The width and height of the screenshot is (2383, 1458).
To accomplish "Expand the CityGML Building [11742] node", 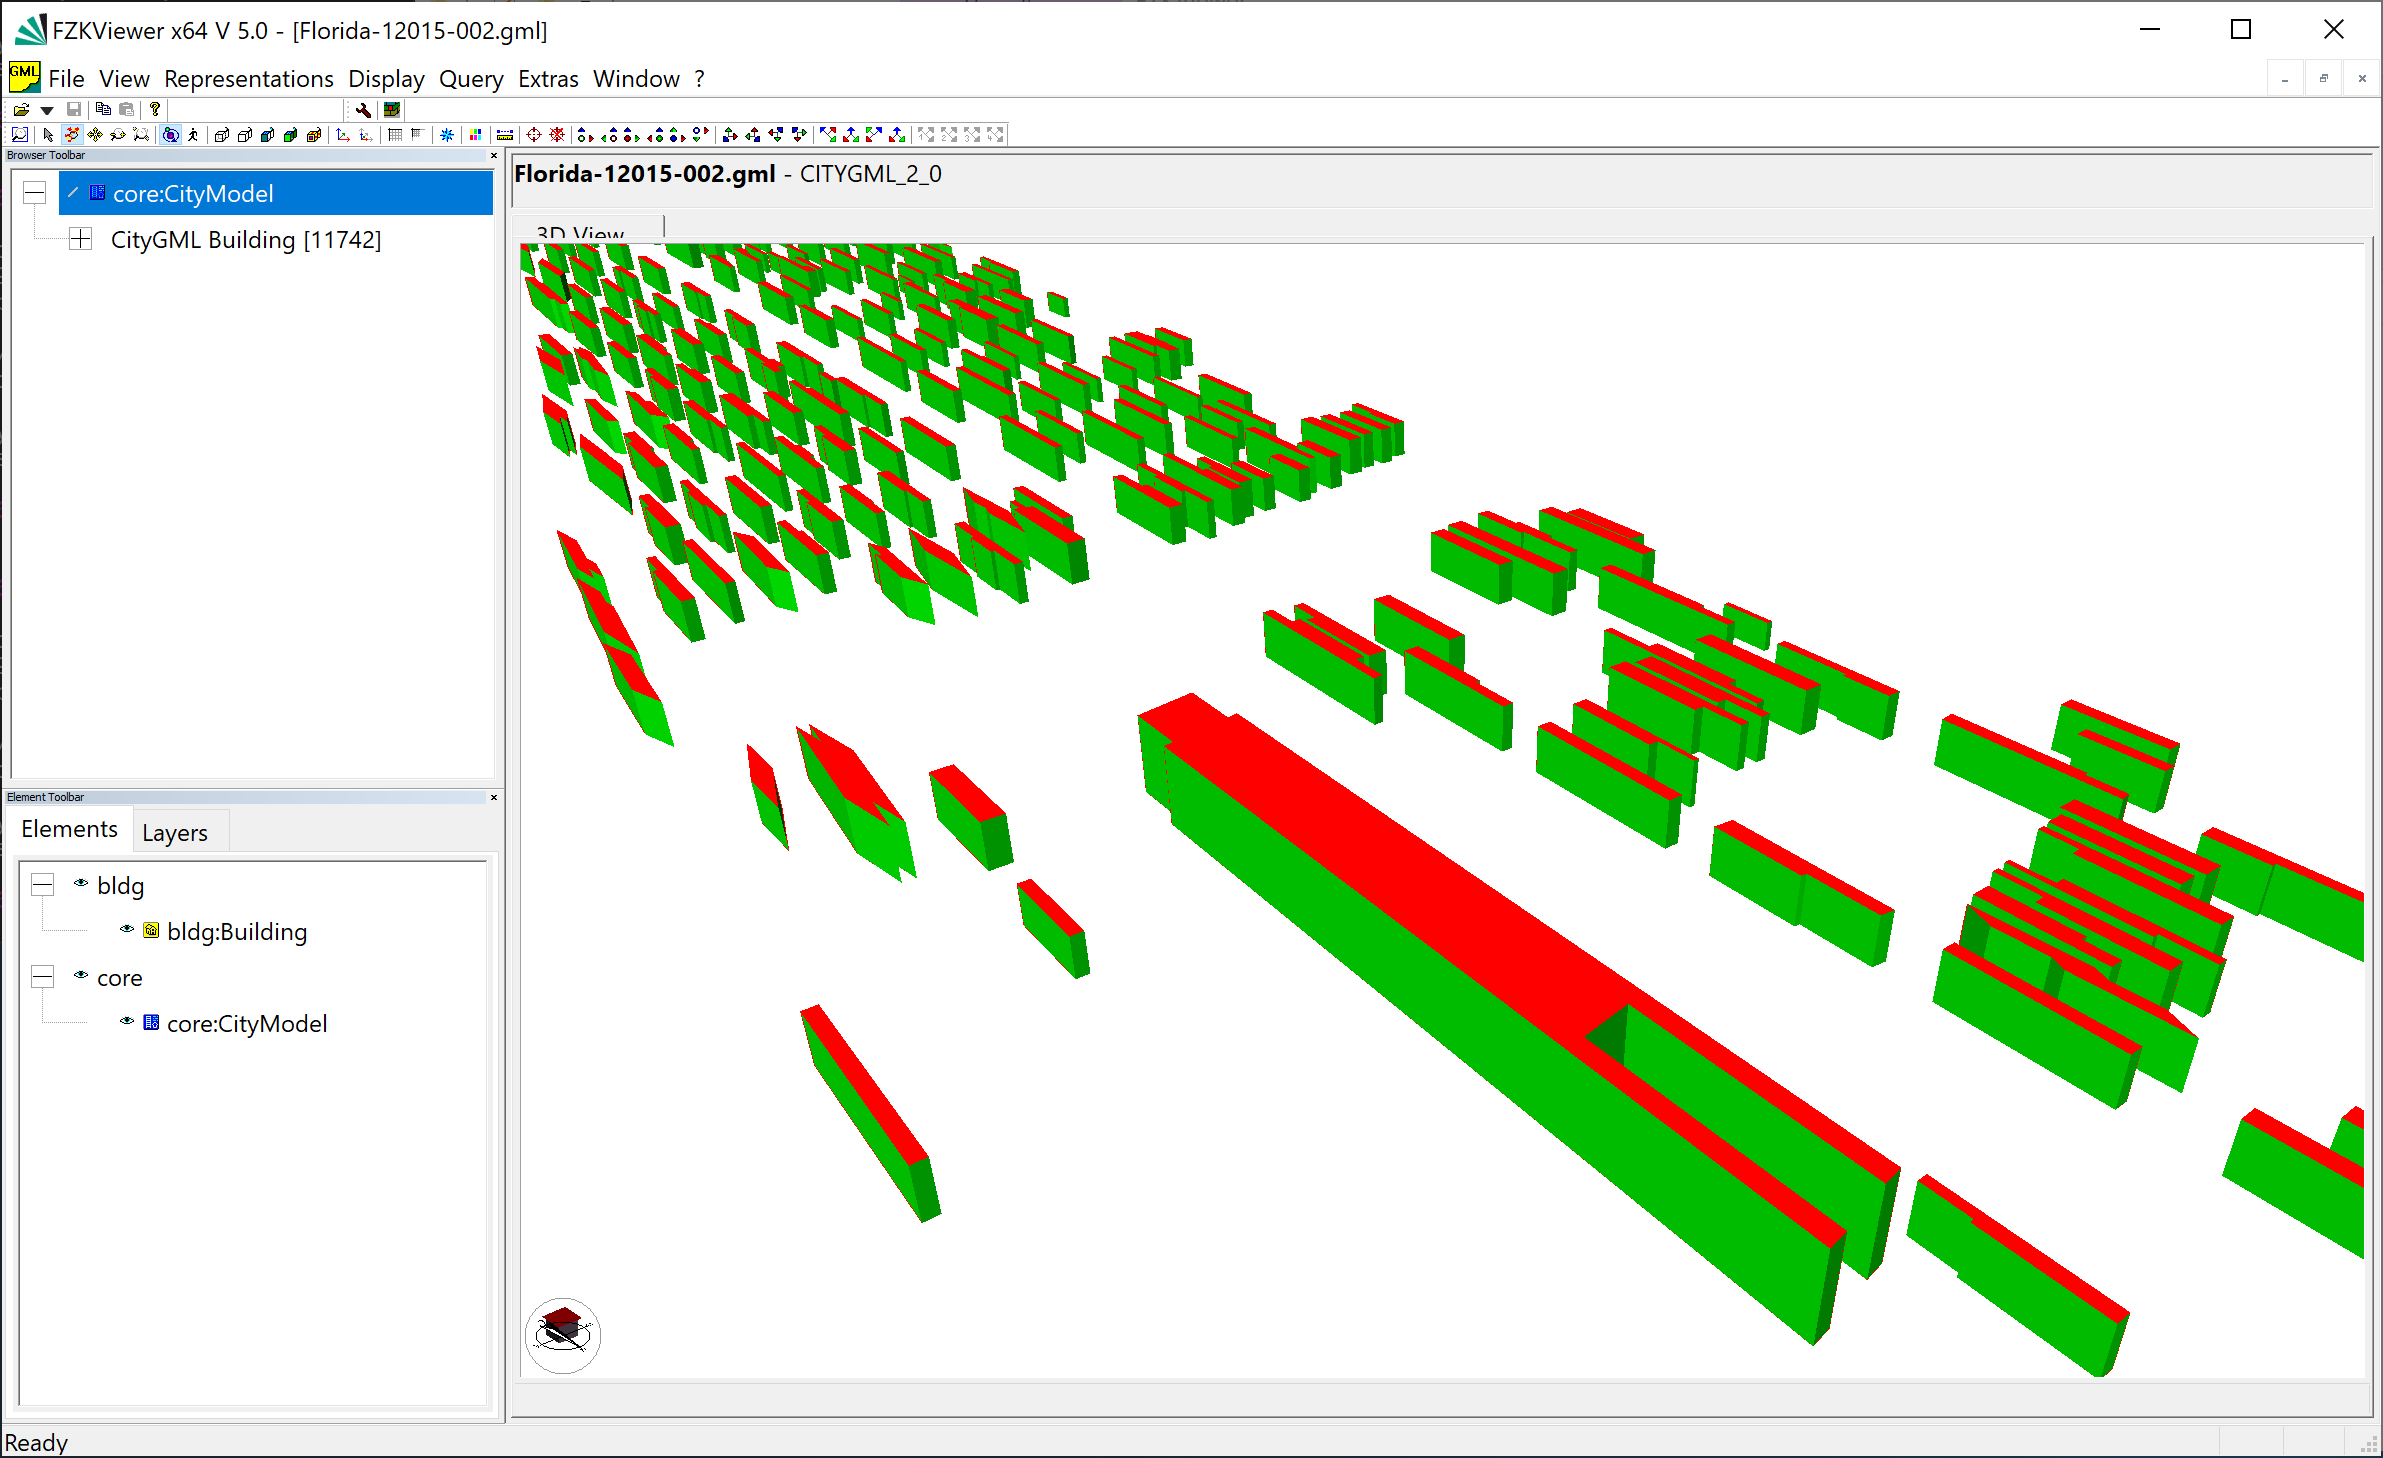I will click(x=80, y=239).
